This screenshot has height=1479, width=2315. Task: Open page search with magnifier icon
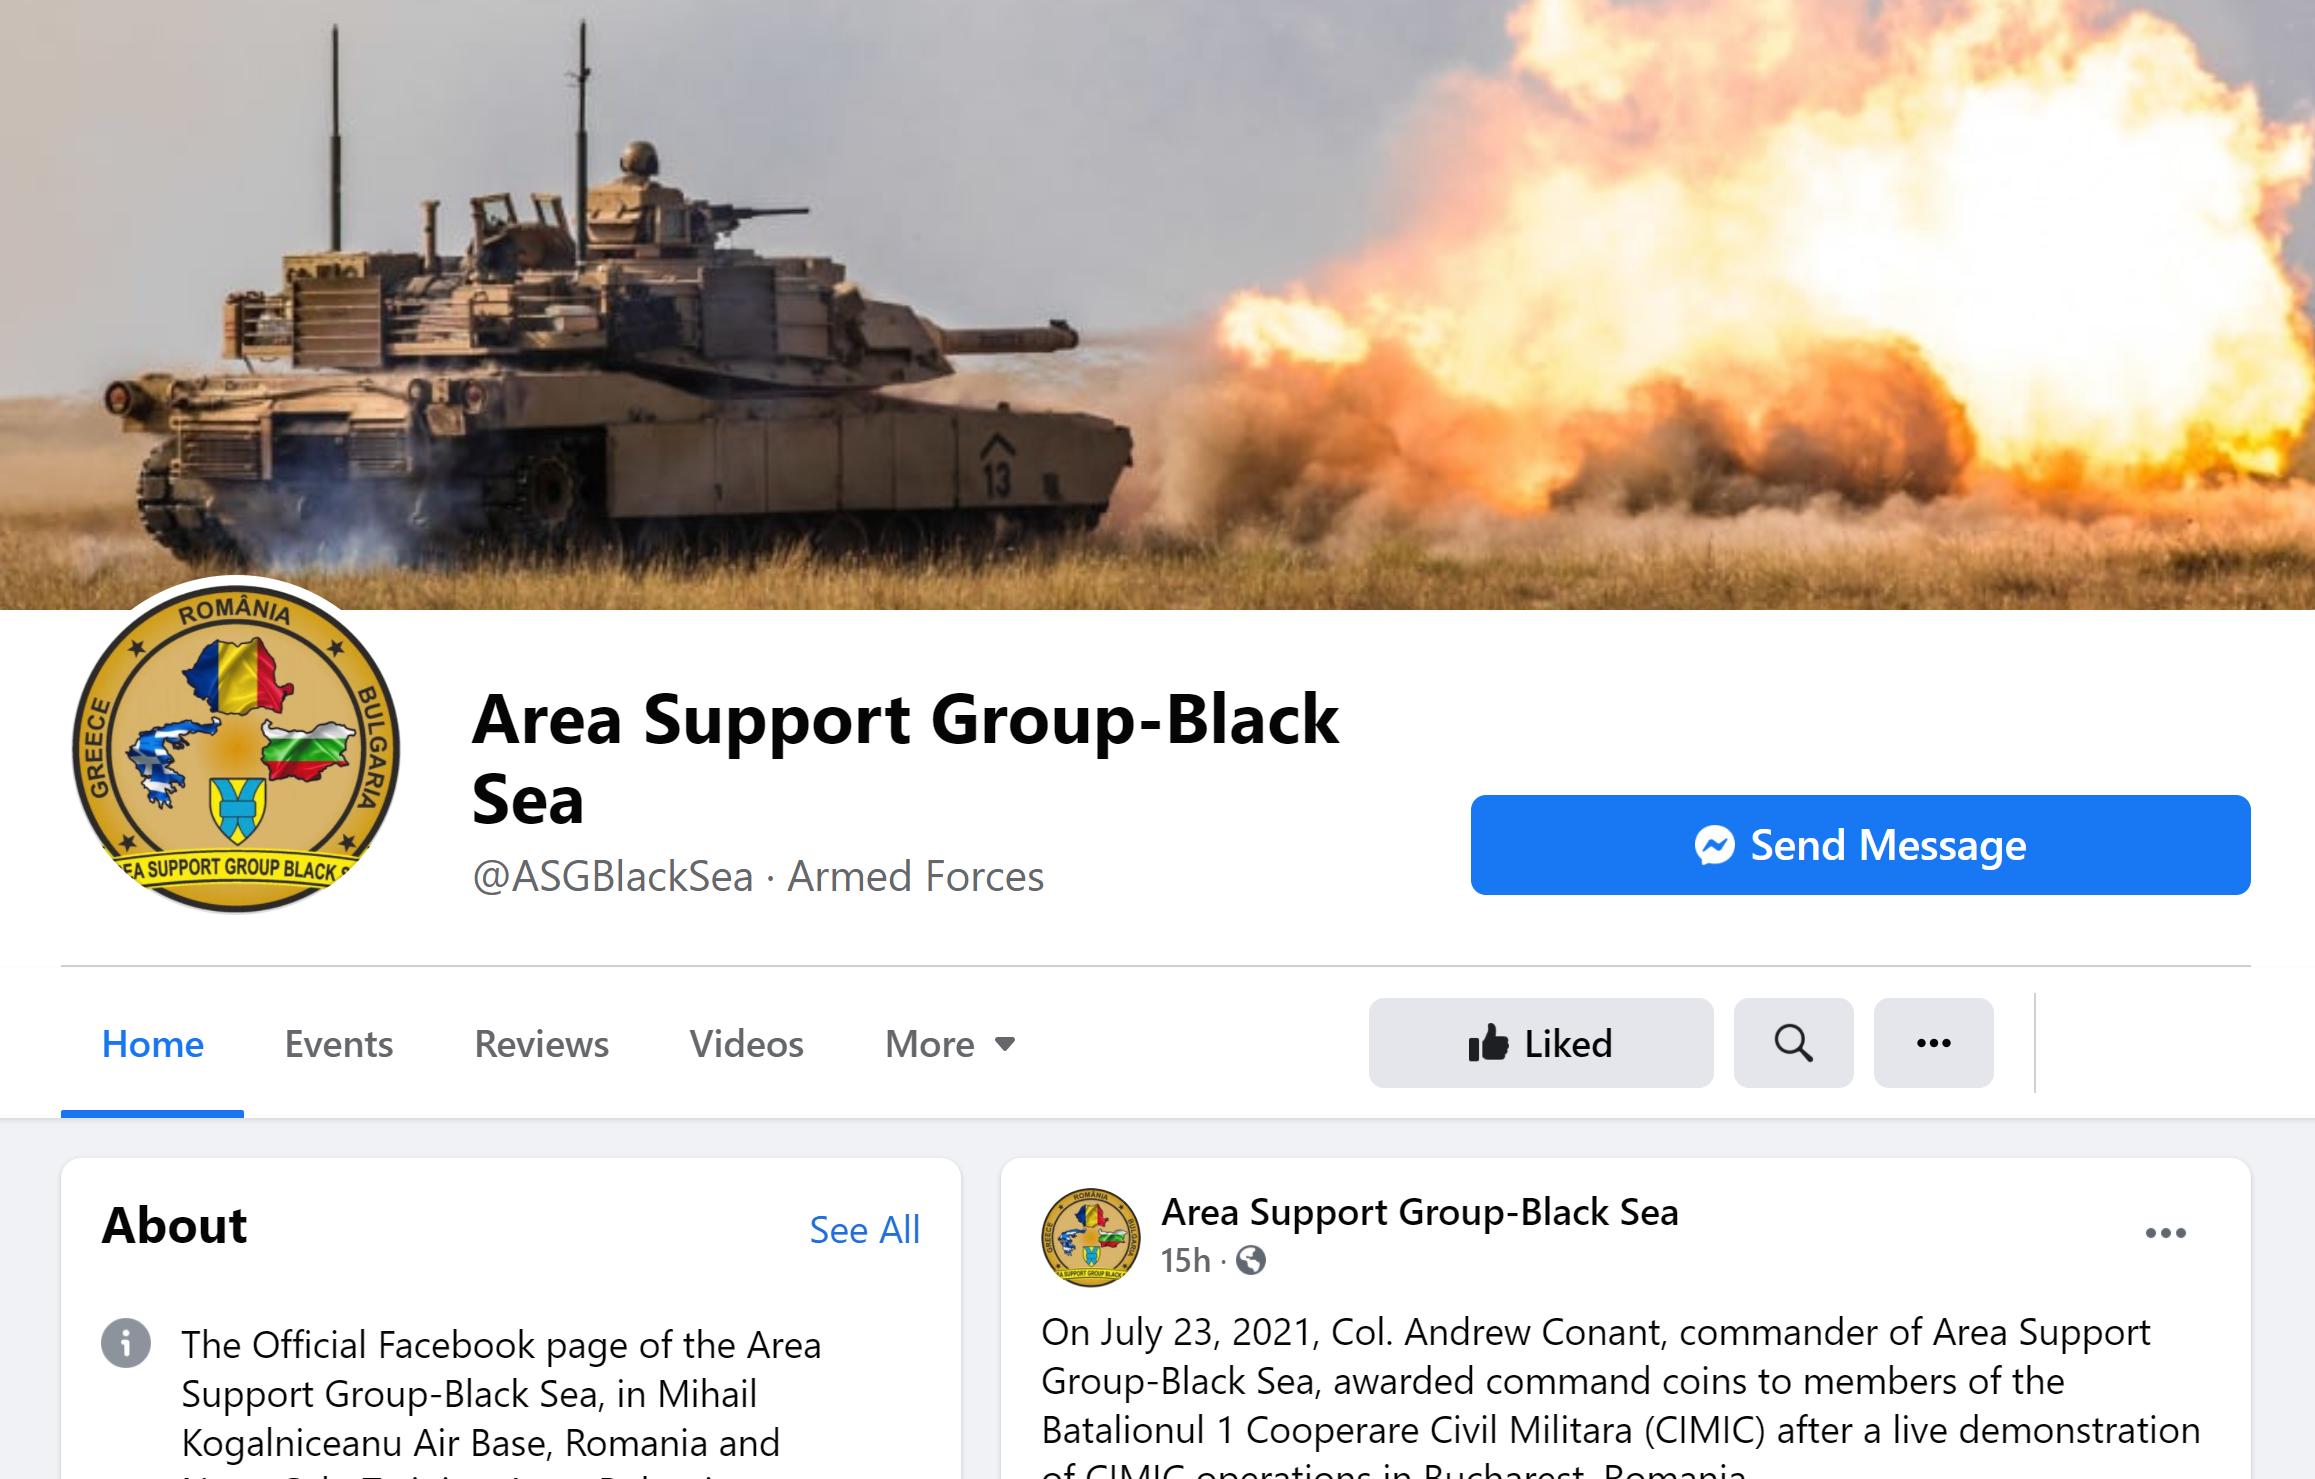[x=1793, y=1043]
